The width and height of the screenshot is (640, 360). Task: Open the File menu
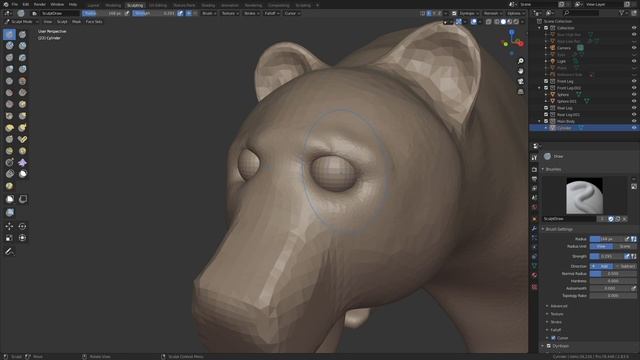15,4
